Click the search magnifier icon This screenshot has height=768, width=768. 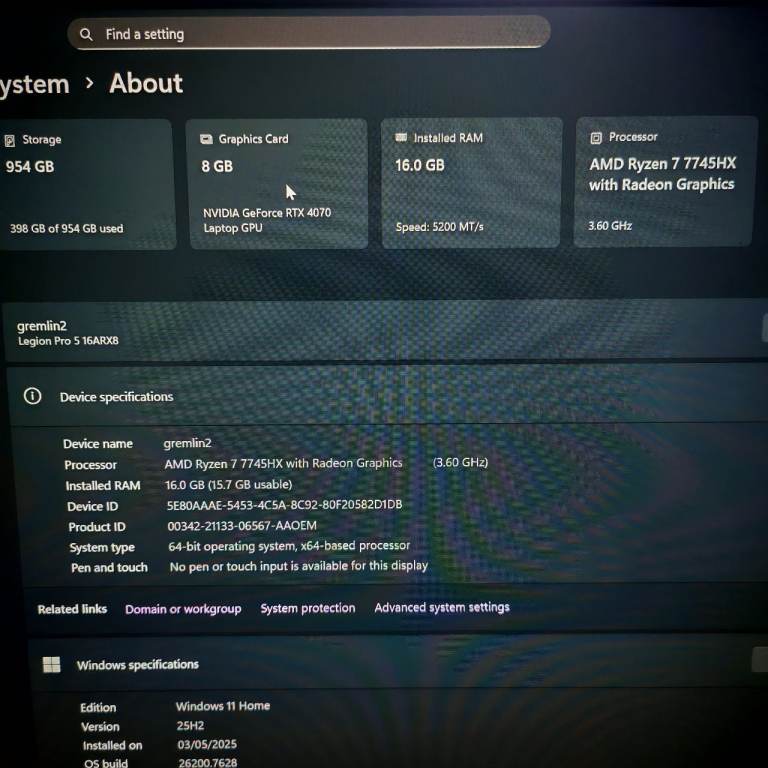click(x=86, y=34)
